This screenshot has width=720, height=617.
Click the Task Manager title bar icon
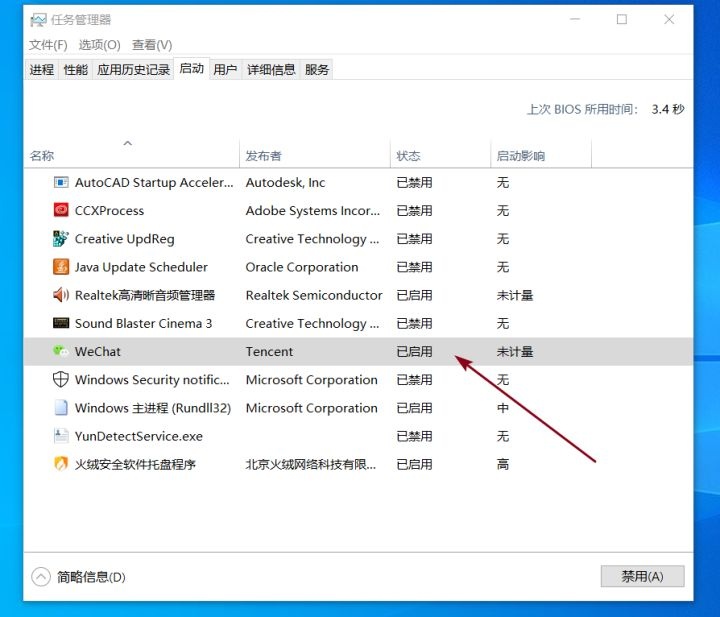pyautogui.click(x=38, y=20)
